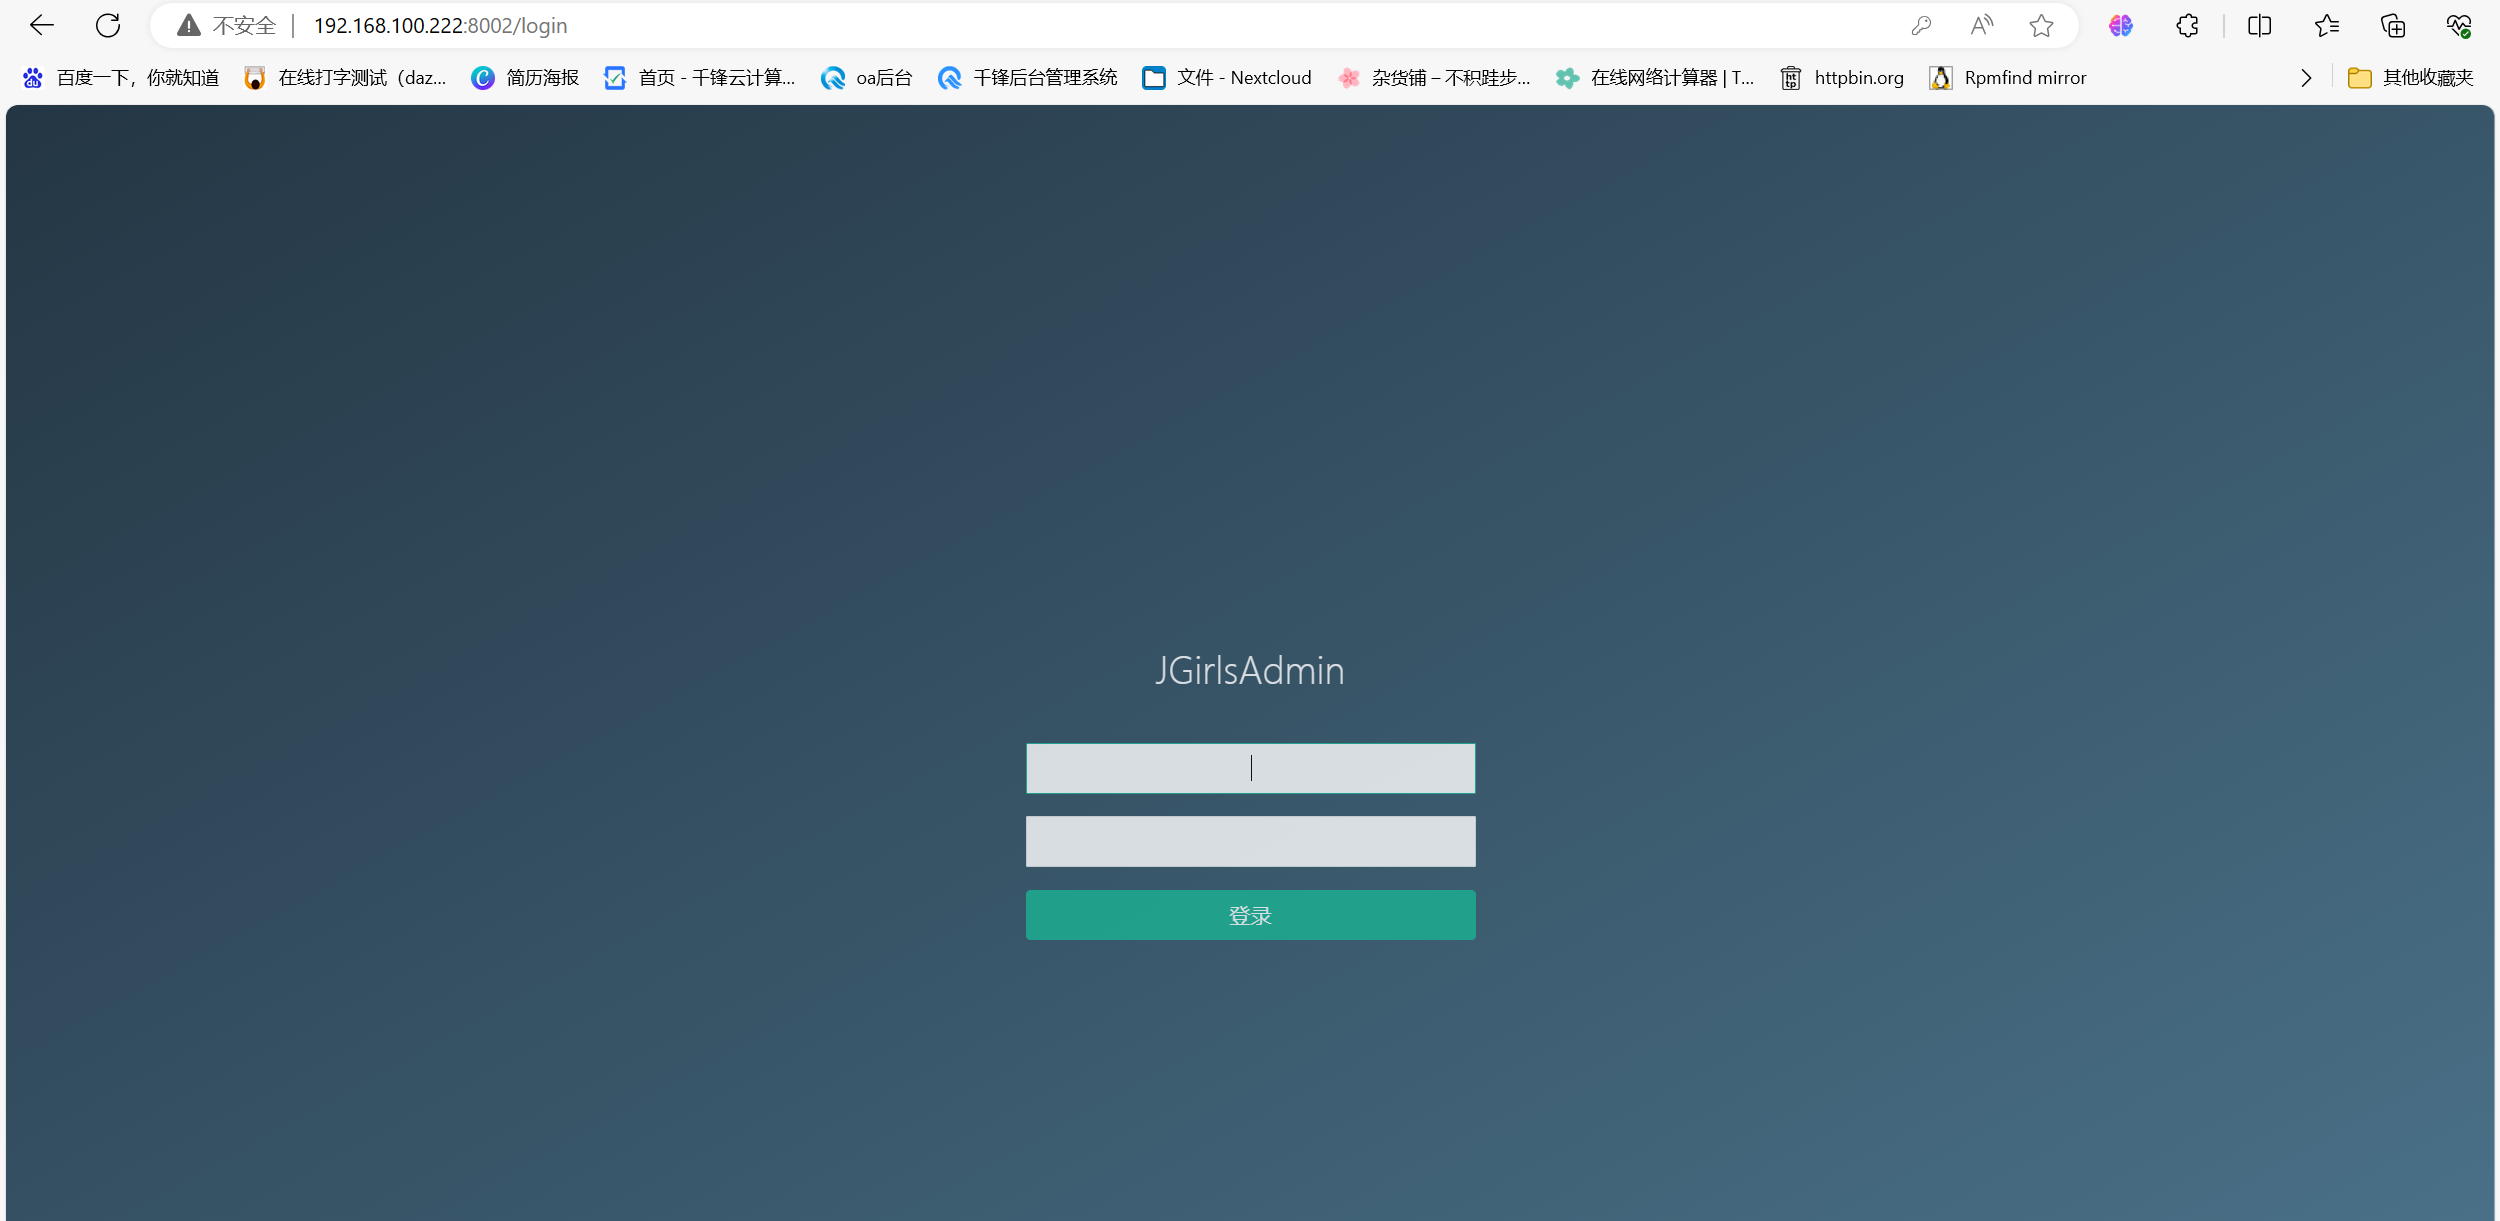Open the 文件 - Nextcloud bookmark

(x=1227, y=78)
